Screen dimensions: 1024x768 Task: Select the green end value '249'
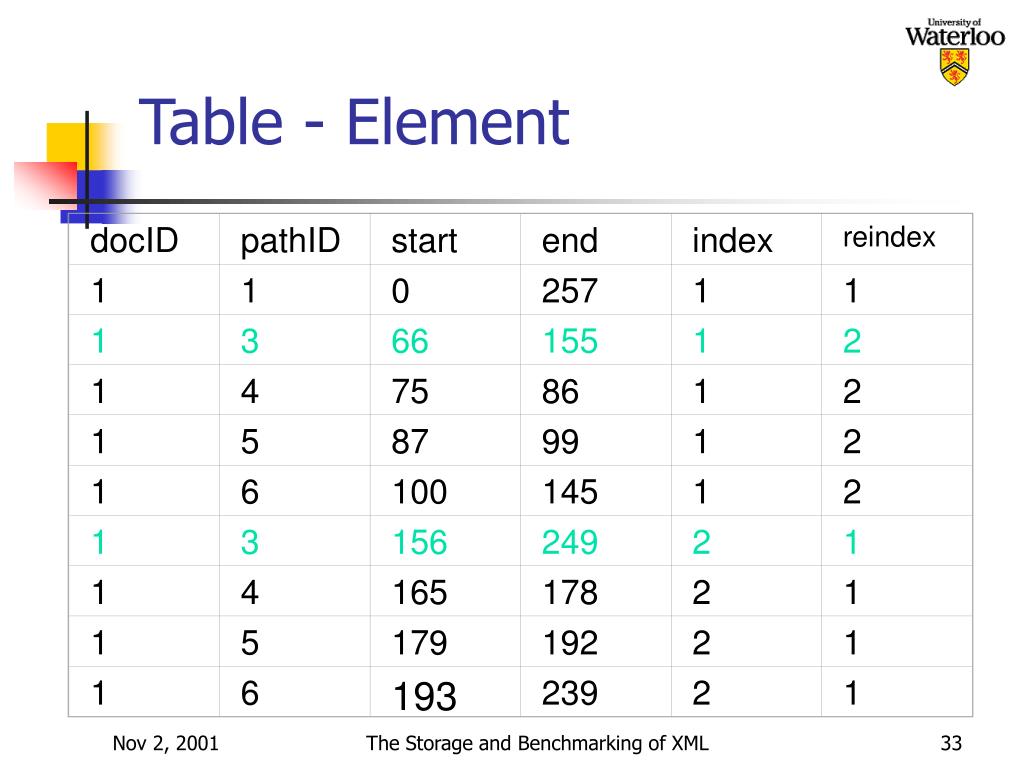coord(569,543)
